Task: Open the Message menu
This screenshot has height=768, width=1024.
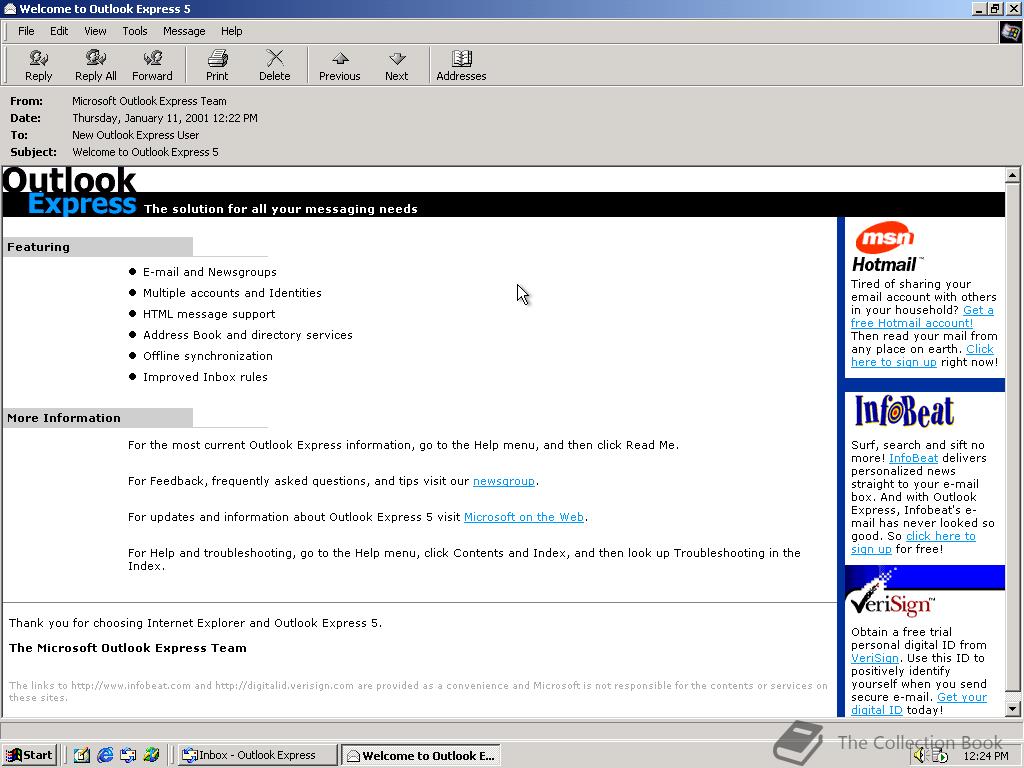Action: coord(183,31)
